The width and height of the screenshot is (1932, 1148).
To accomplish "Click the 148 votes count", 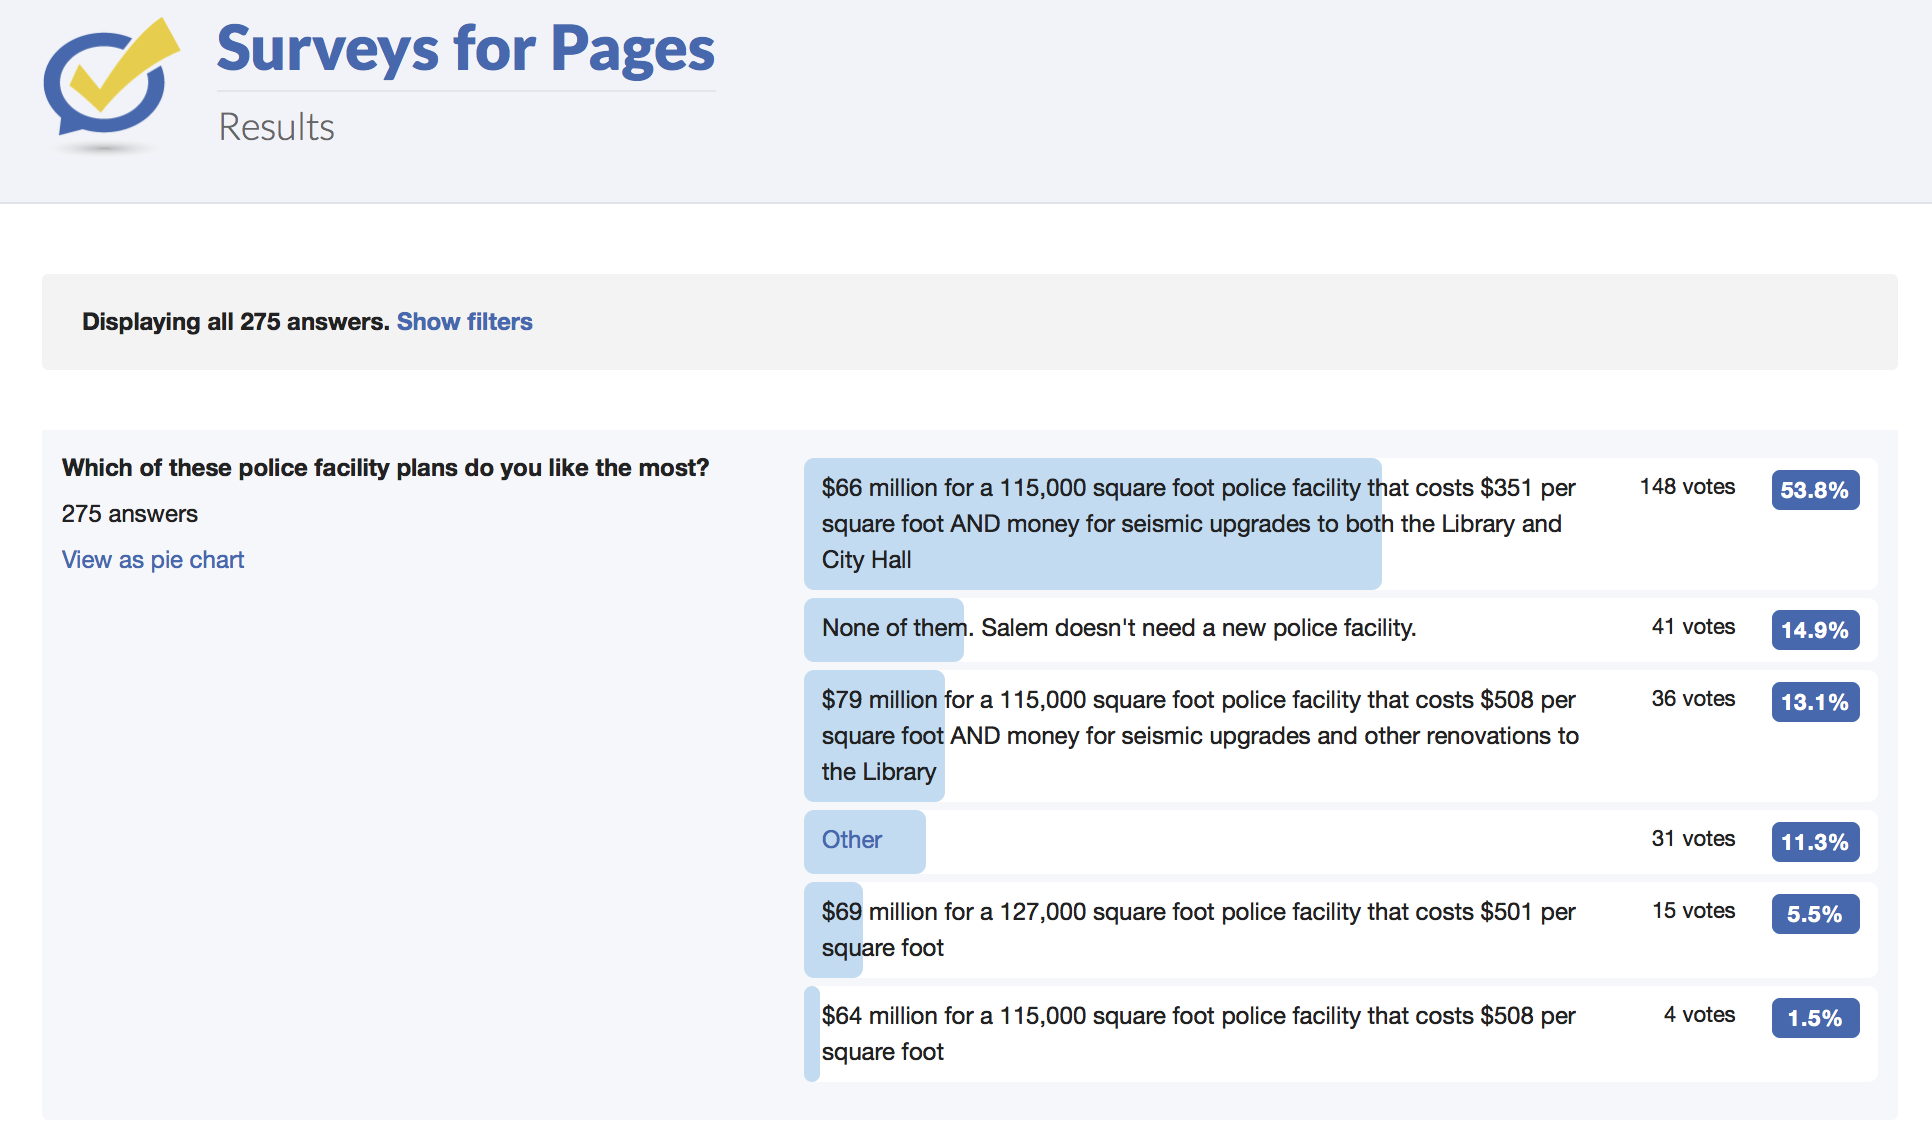I will point(1686,487).
